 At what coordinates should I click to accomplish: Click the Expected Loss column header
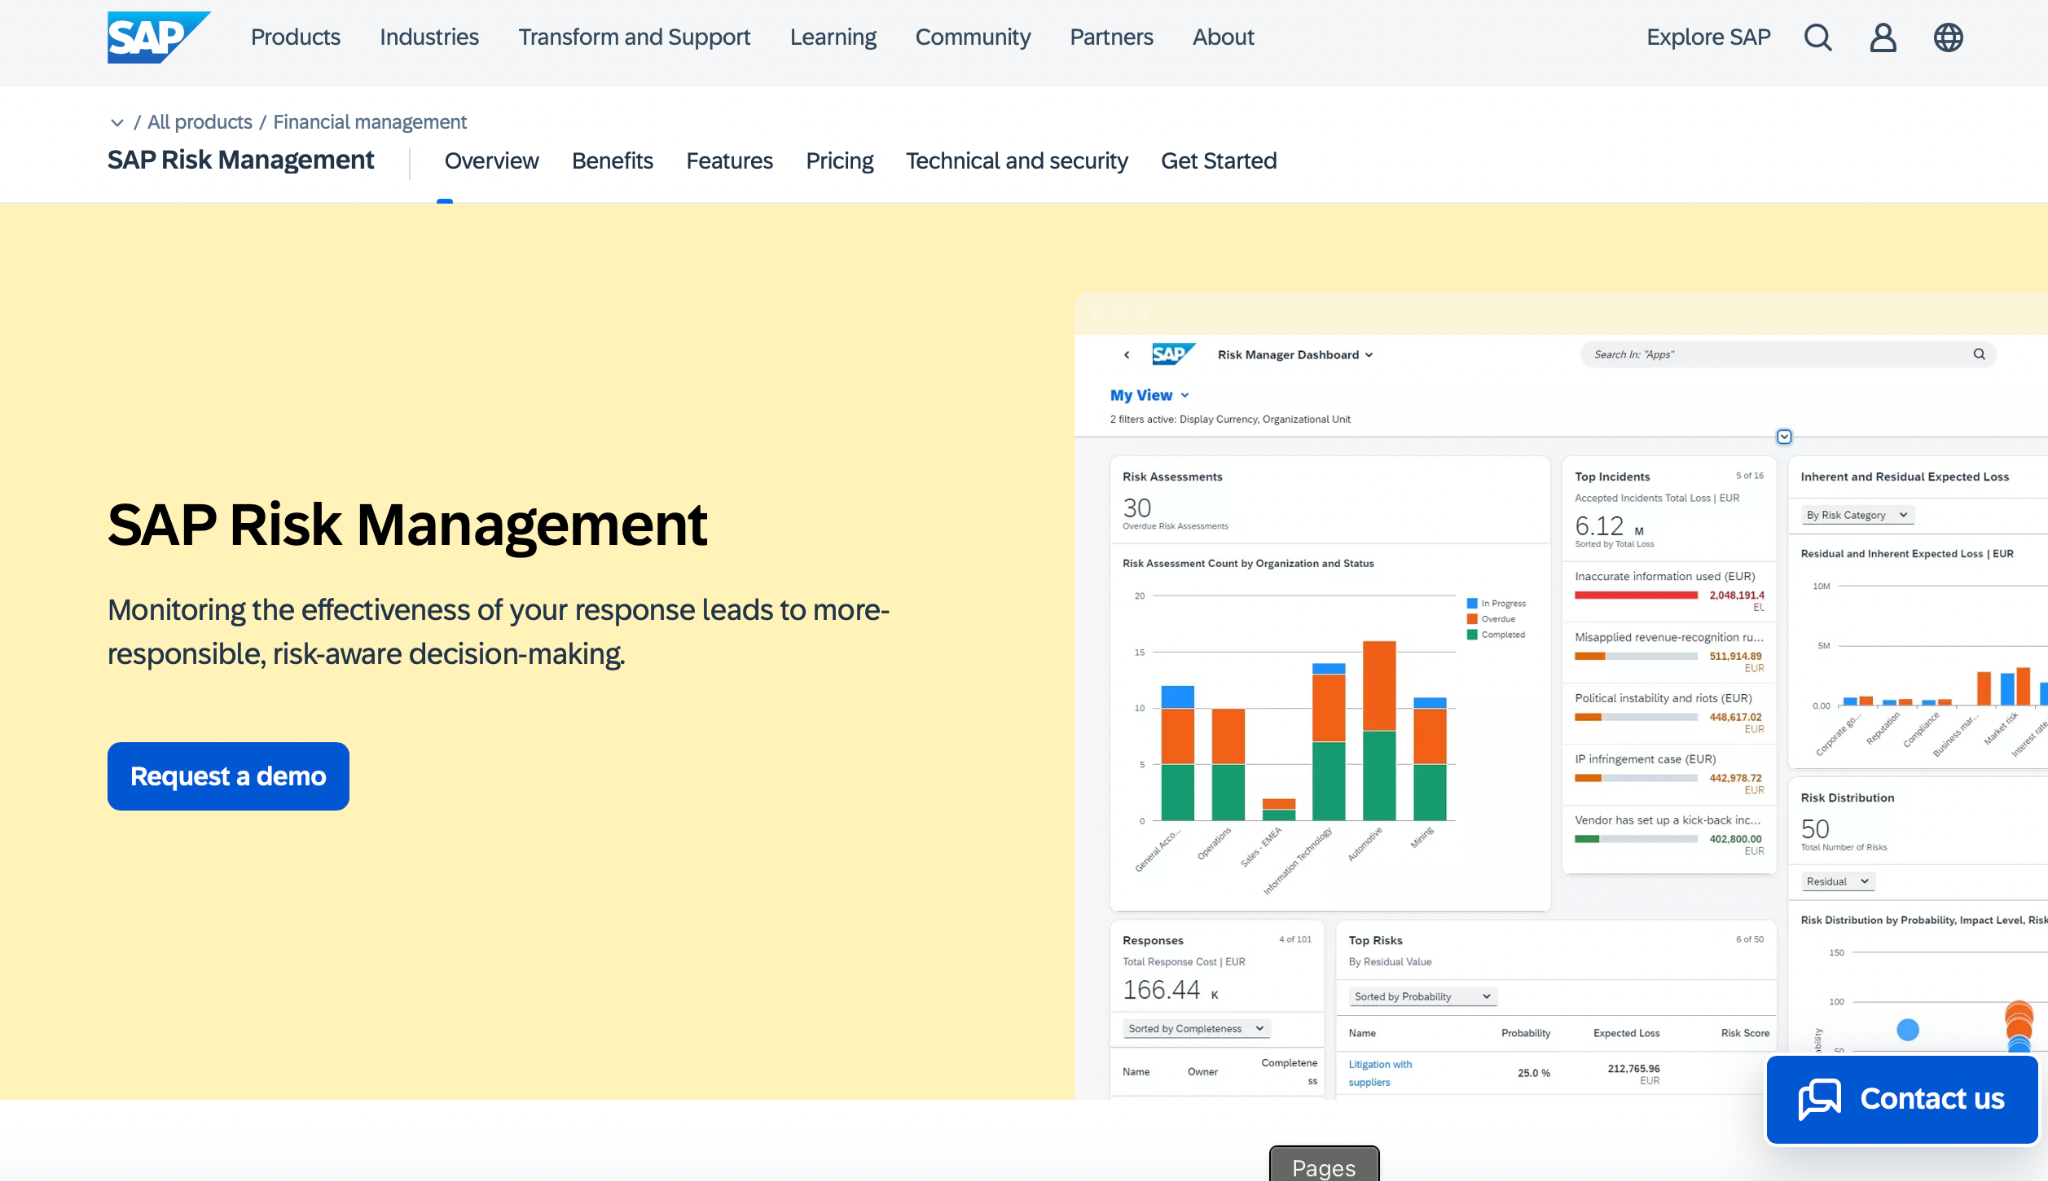point(1626,1033)
